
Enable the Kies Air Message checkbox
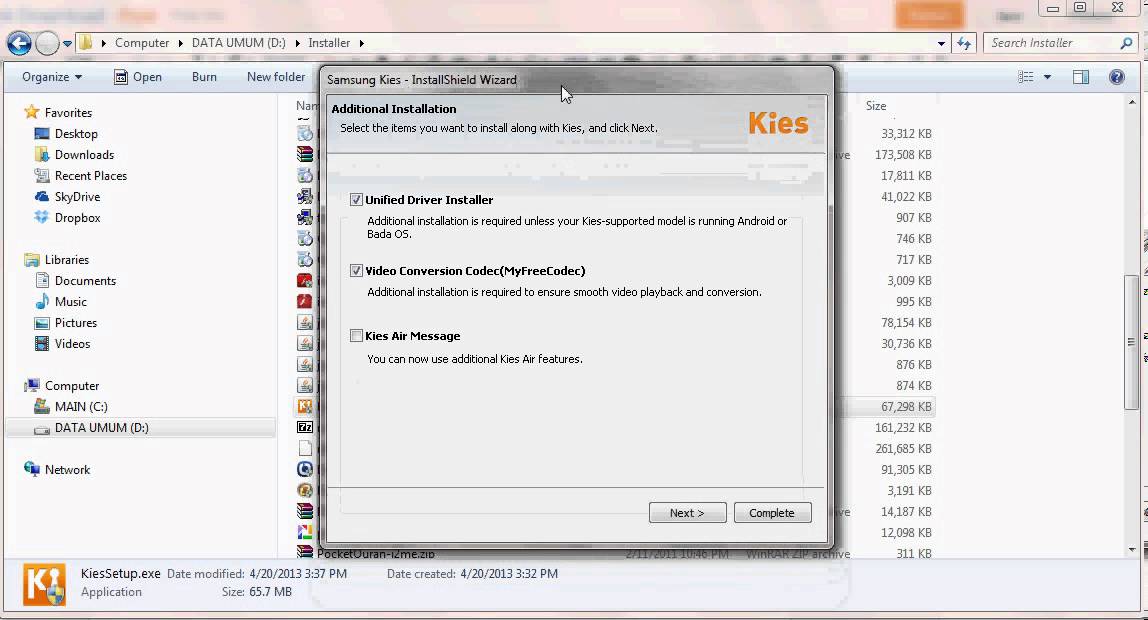[357, 336]
